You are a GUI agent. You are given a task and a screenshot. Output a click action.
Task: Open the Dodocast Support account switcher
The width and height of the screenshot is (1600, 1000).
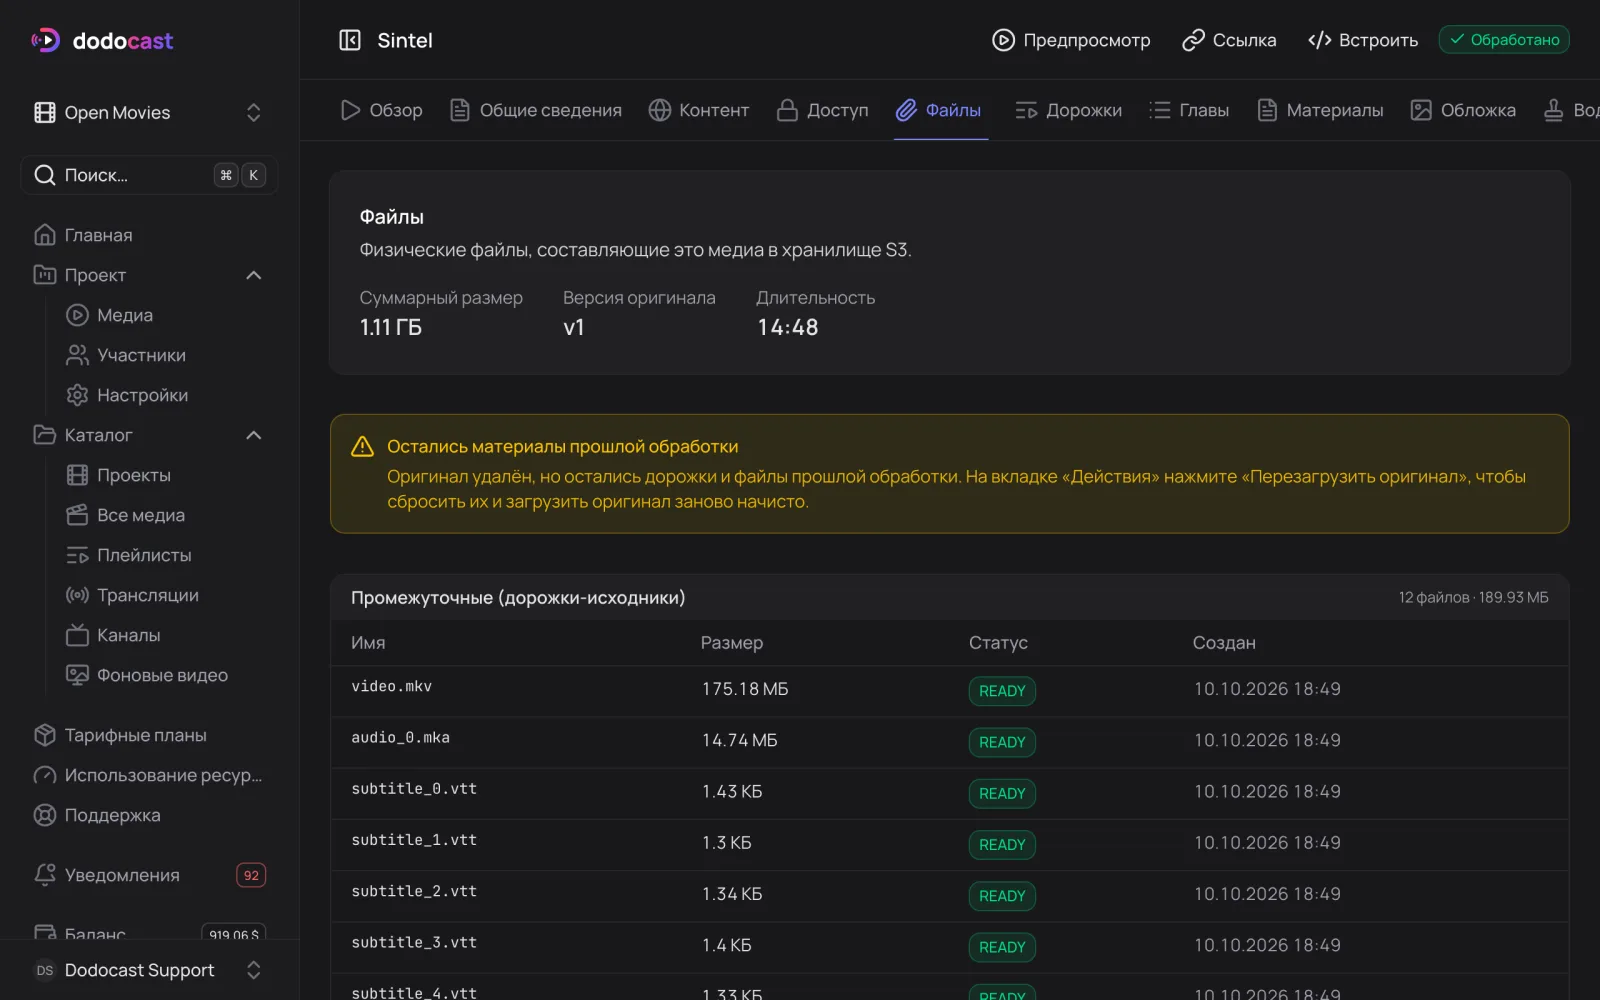[149, 970]
